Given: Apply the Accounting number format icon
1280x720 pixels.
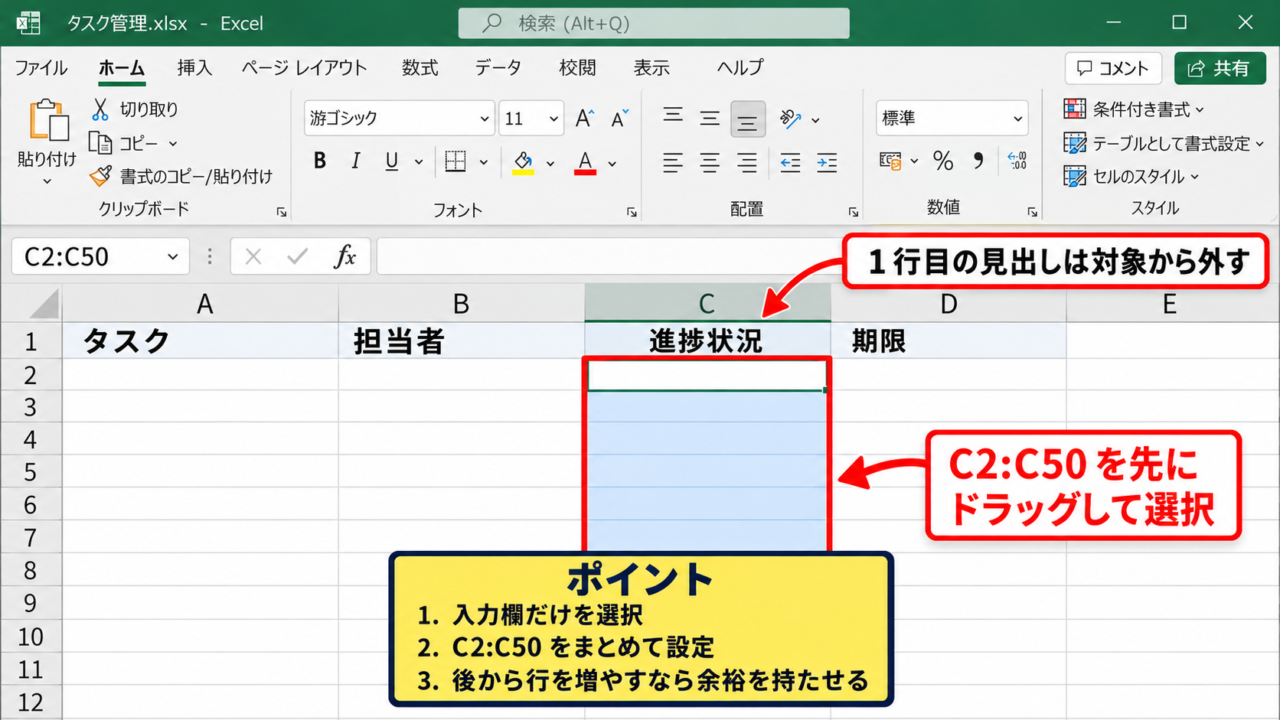Looking at the screenshot, I should click(890, 160).
